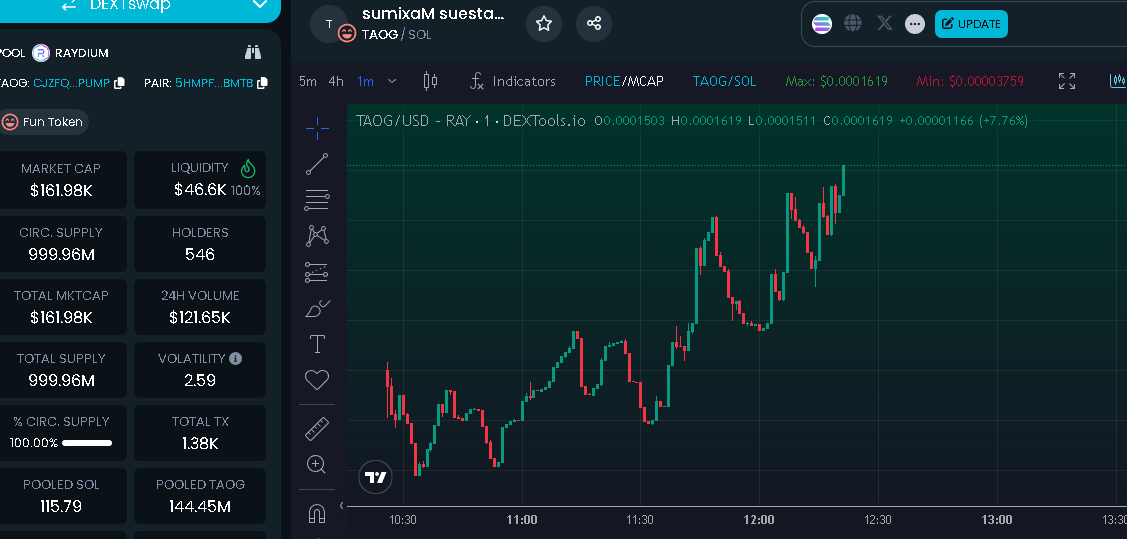Switch chart to MCAP mode
Screen dimensions: 1127x539
coord(645,81)
